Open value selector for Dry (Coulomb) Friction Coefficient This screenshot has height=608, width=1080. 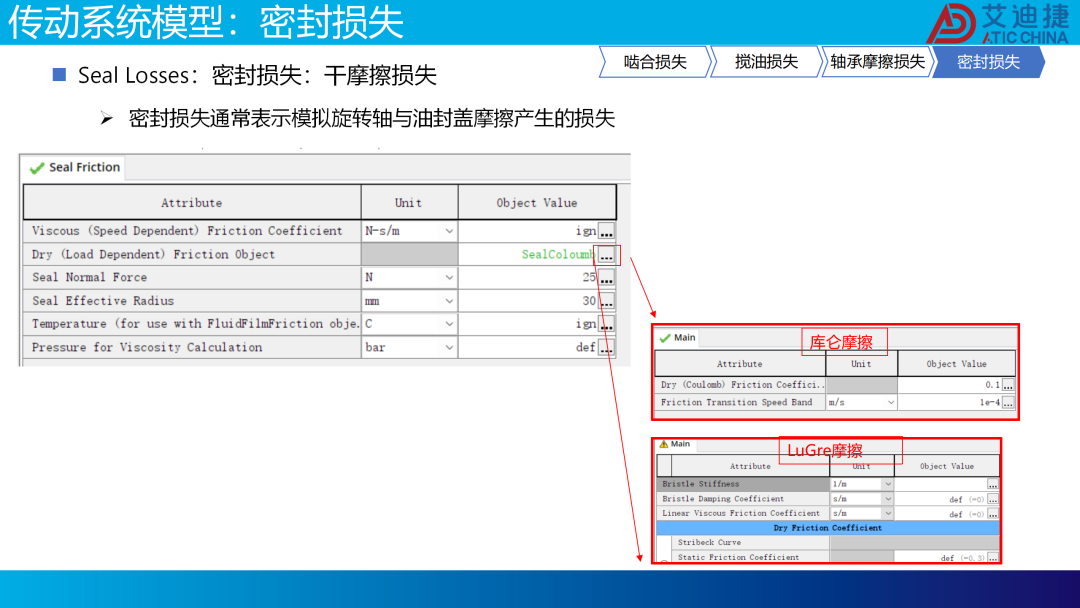pos(1008,385)
